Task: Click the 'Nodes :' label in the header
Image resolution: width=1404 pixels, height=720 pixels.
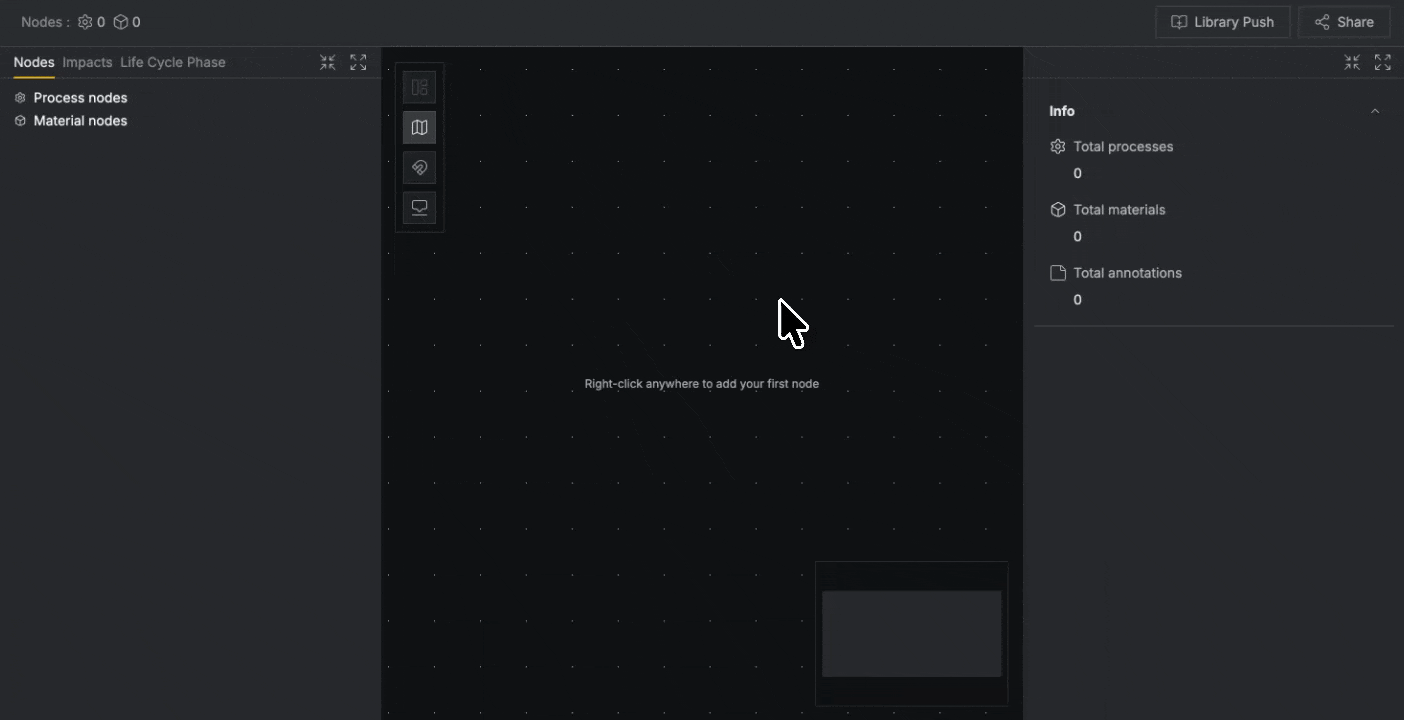Action: tap(45, 22)
